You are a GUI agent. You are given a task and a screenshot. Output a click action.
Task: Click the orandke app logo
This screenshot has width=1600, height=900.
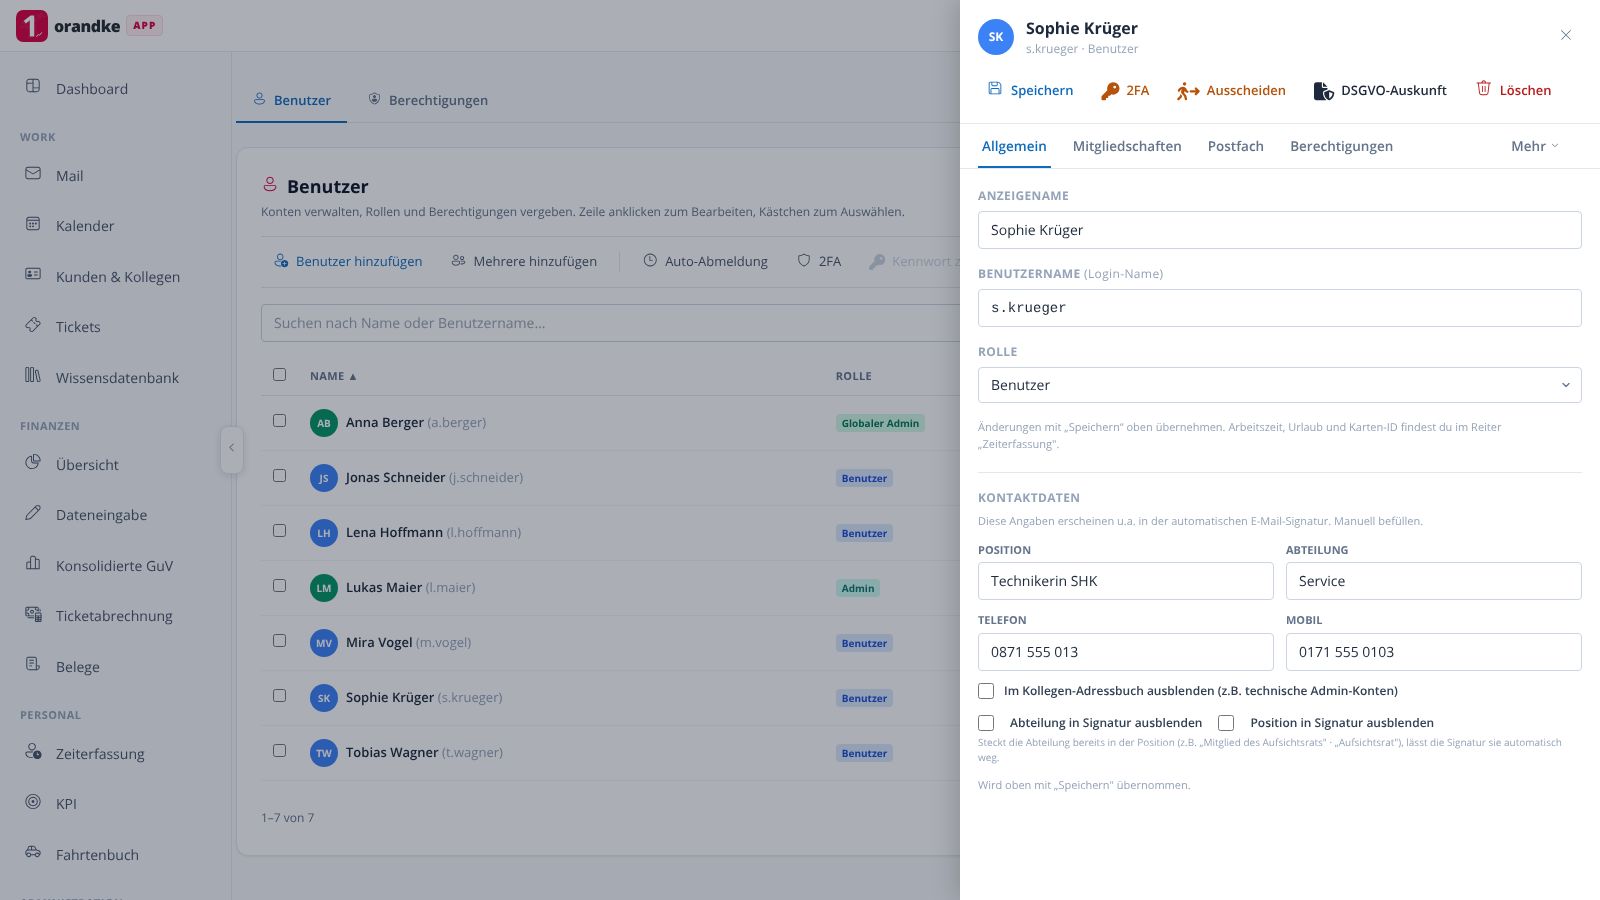pyautogui.click(x=32, y=26)
